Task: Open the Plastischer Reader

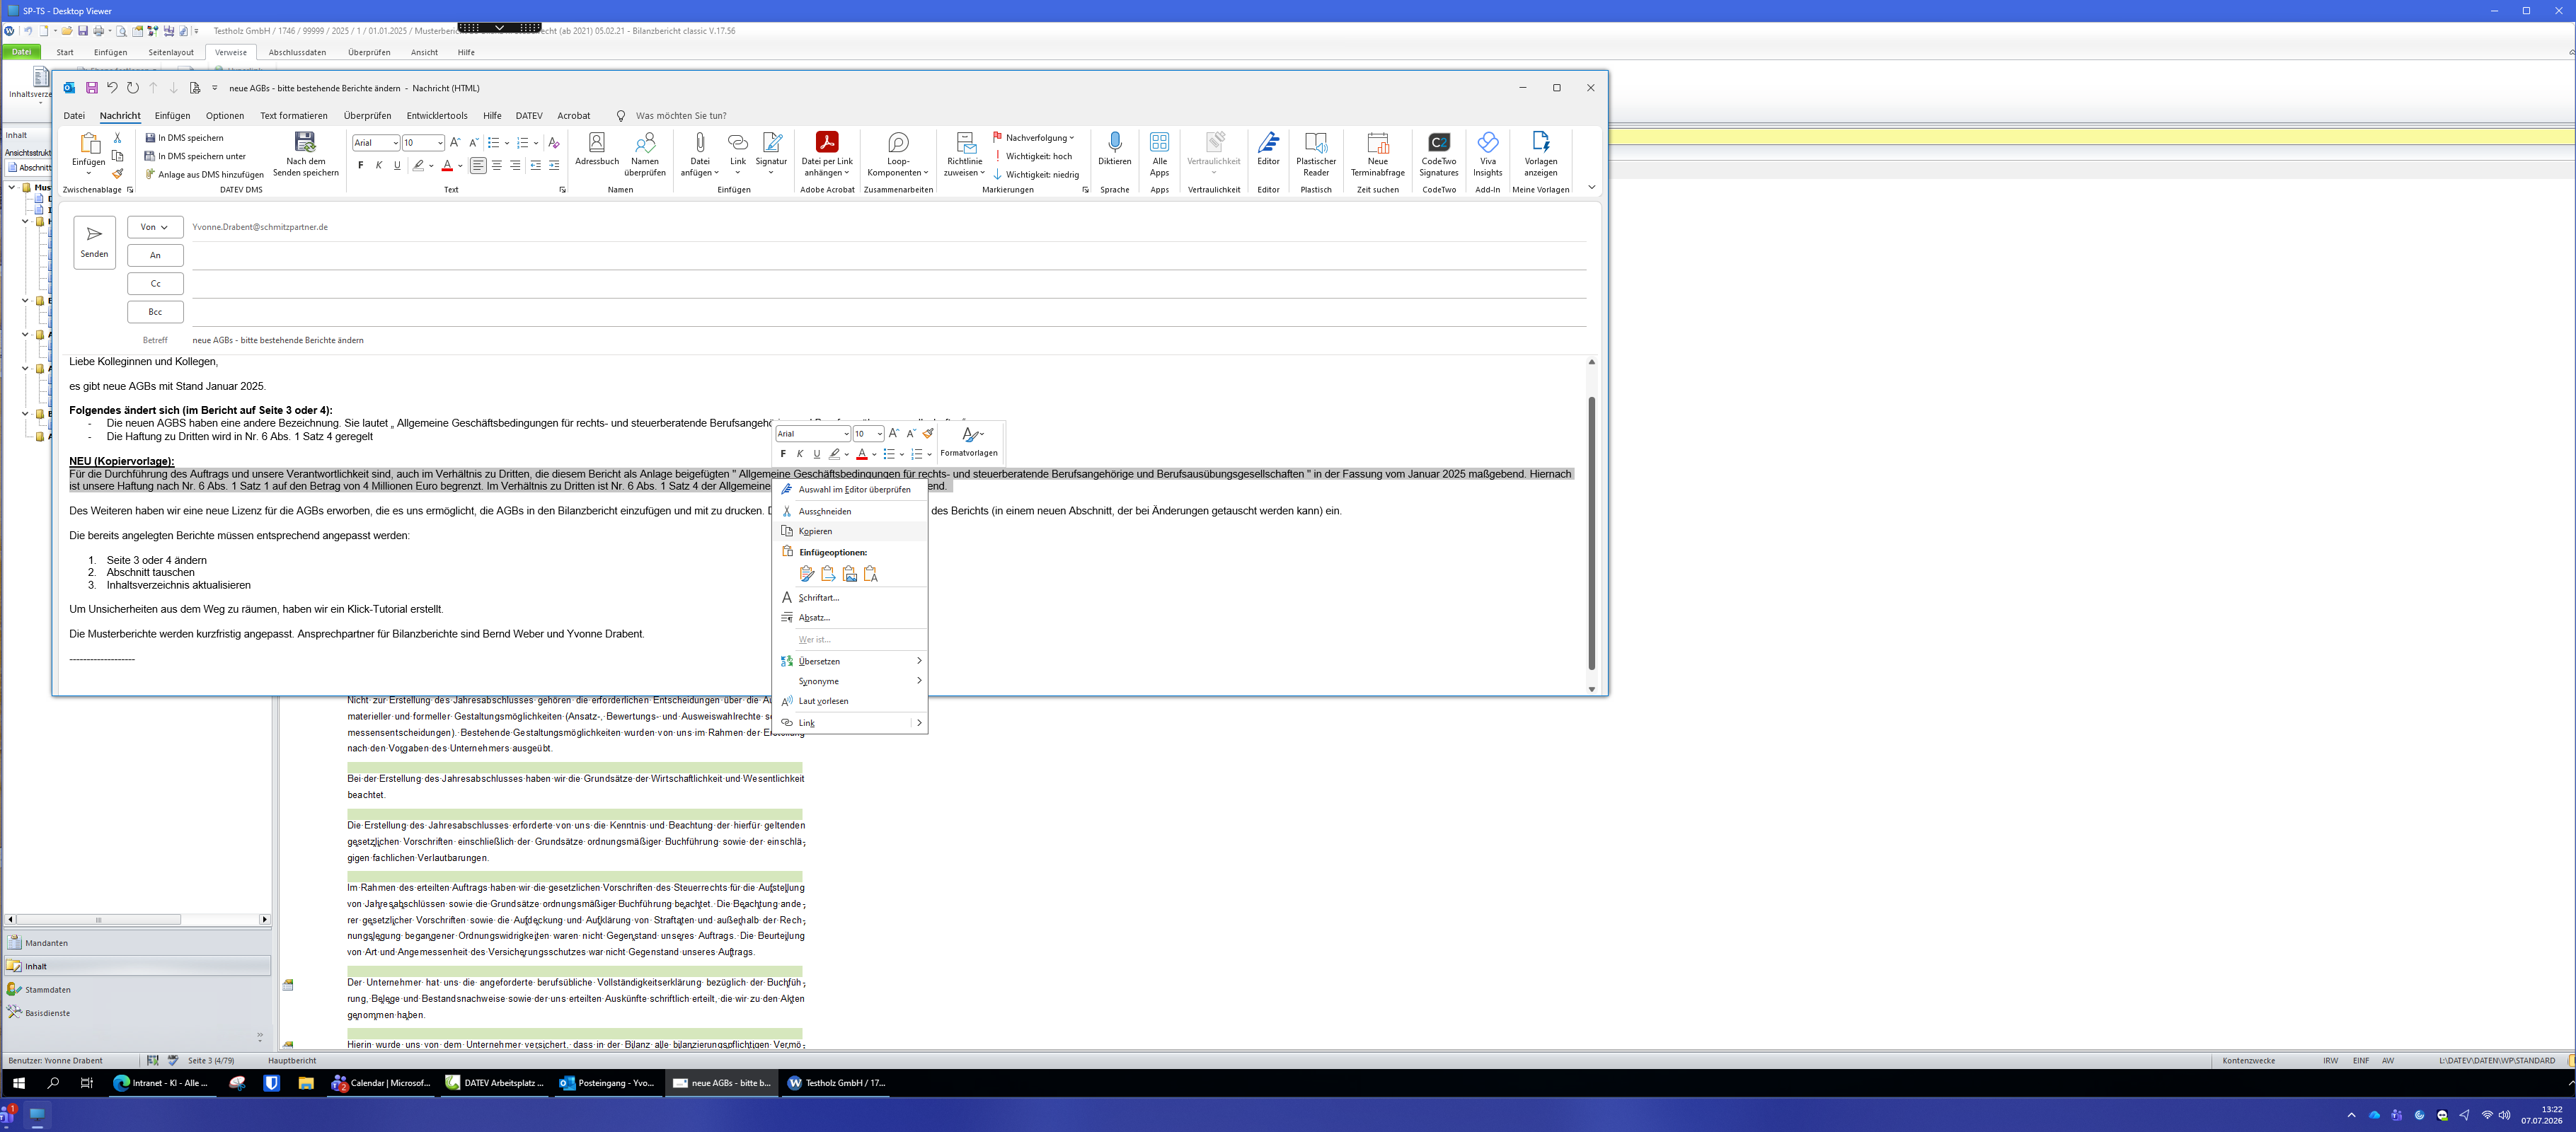Action: pyautogui.click(x=1316, y=154)
